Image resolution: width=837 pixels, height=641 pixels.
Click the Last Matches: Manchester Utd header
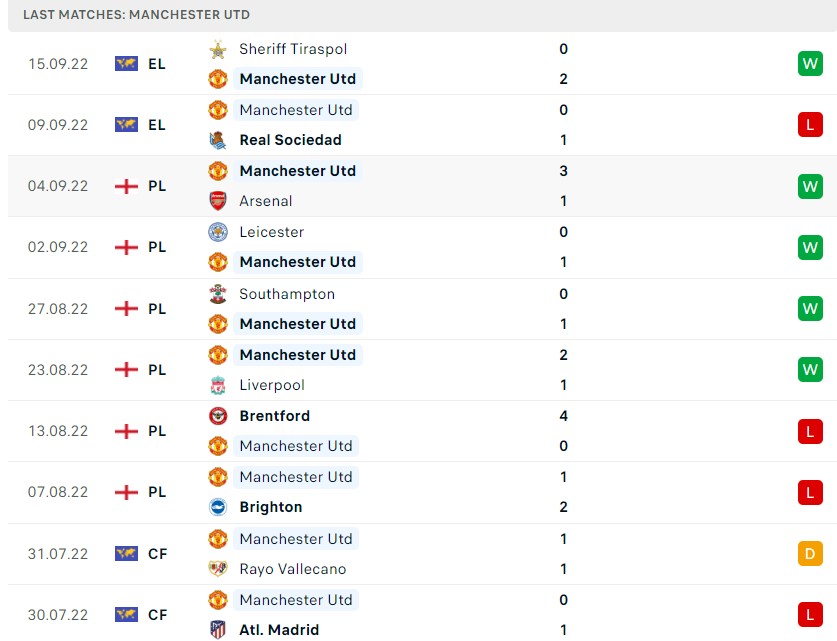[x=137, y=15]
